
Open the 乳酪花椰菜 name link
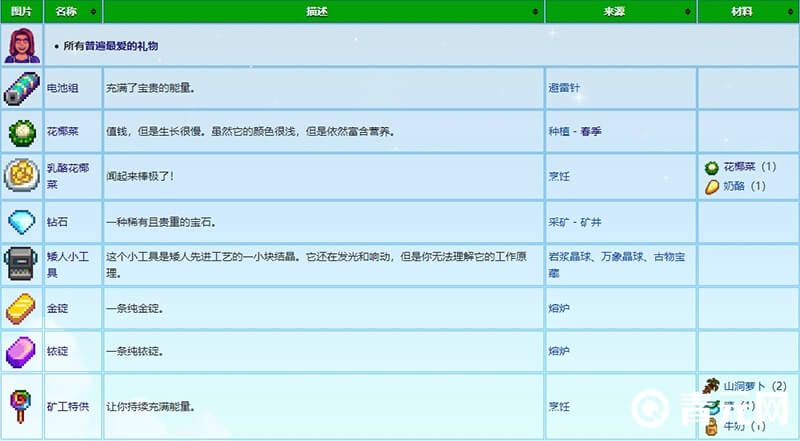[x=68, y=176]
